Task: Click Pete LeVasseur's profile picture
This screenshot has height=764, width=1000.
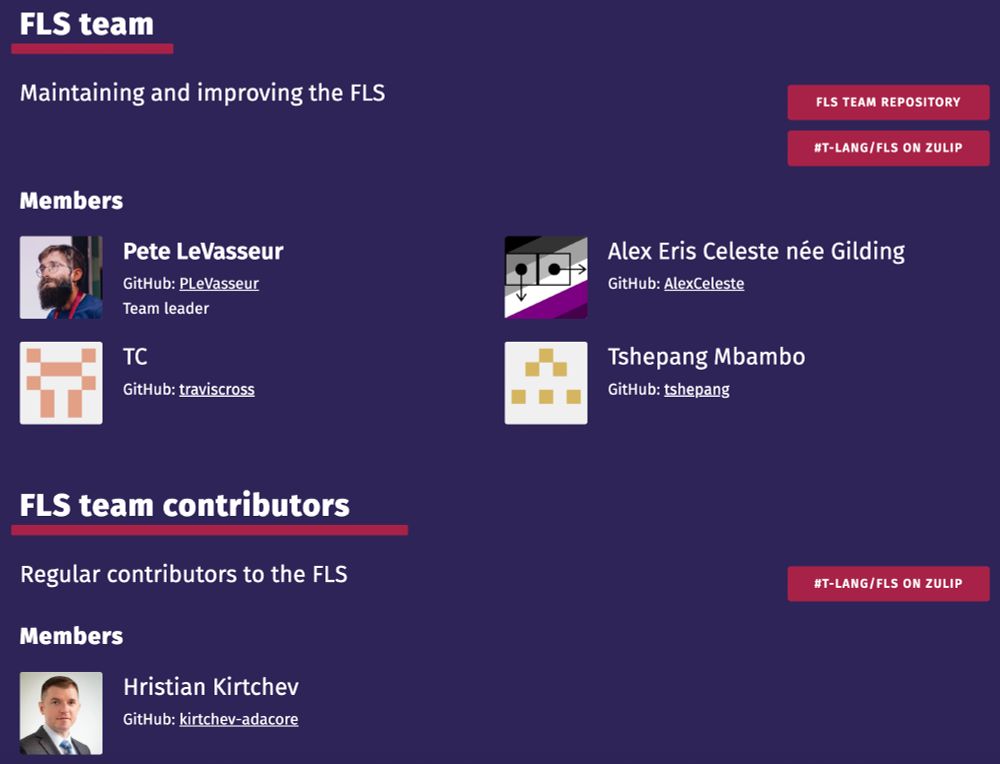Action: (x=61, y=277)
